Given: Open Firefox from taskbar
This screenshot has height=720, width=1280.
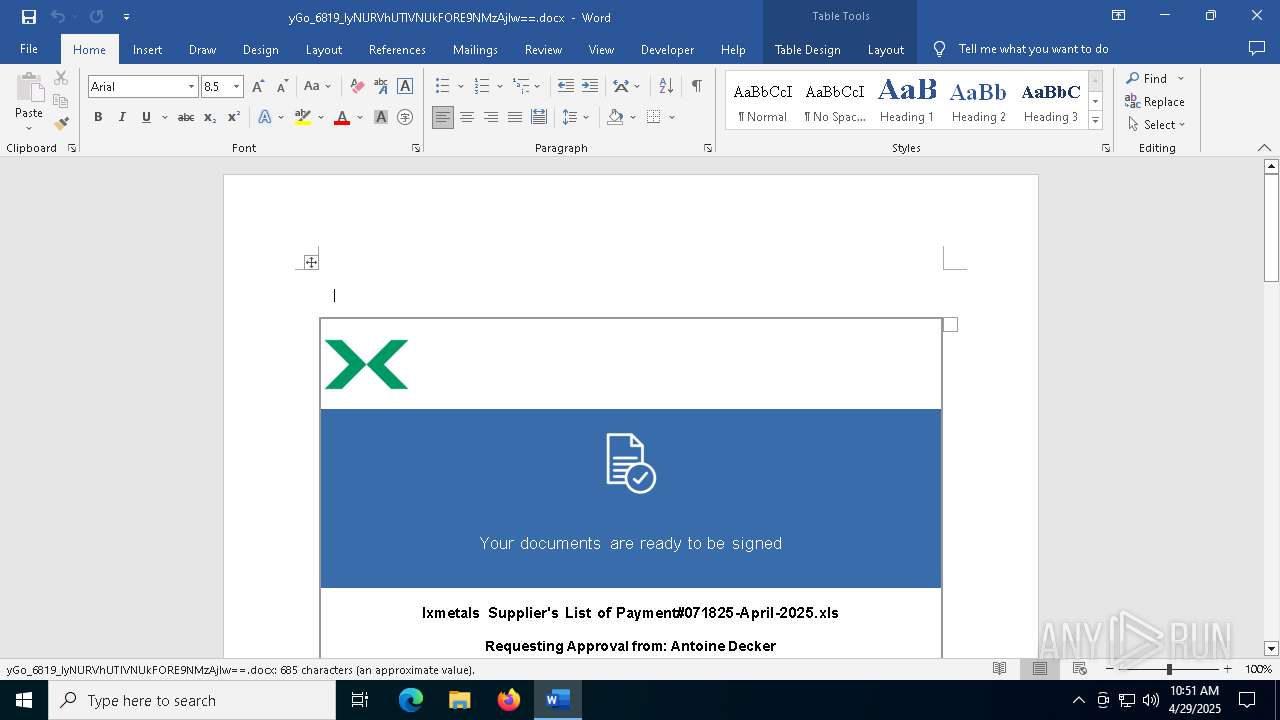Looking at the screenshot, I should 509,700.
